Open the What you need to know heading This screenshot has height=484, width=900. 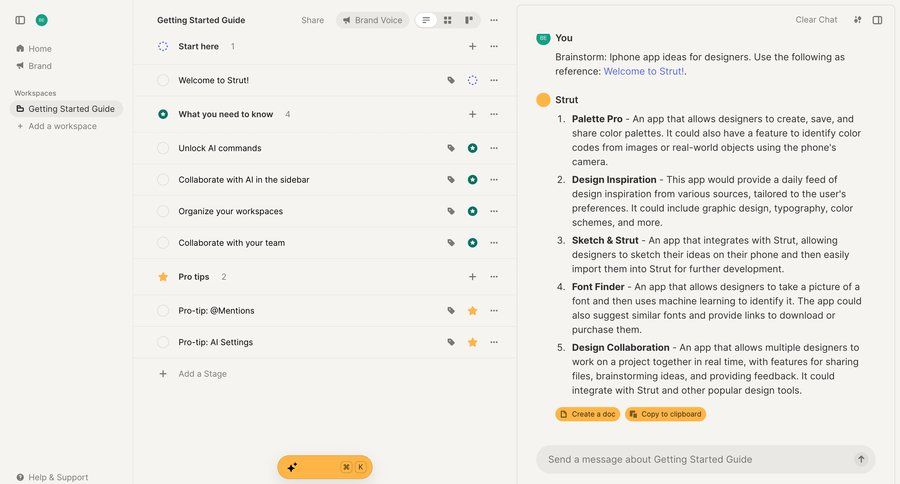coord(226,114)
